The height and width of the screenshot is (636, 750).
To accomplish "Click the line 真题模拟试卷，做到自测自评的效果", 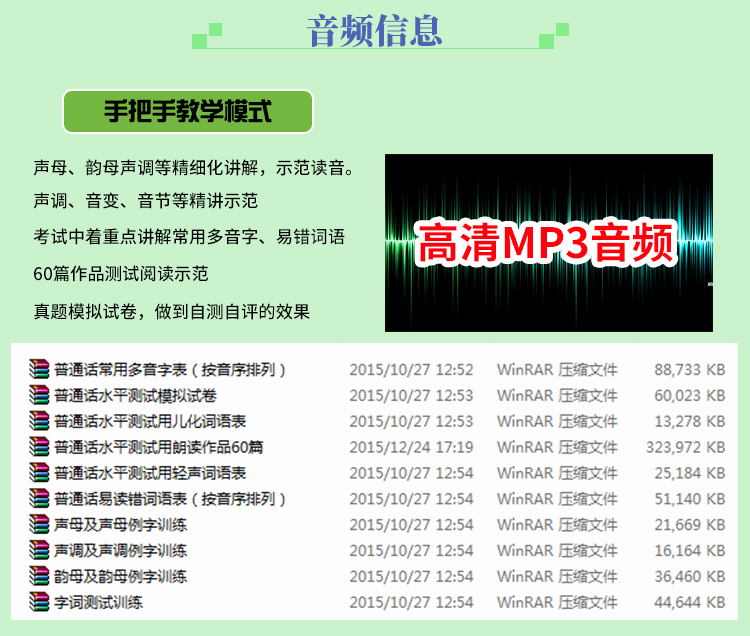I will [x=172, y=312].
